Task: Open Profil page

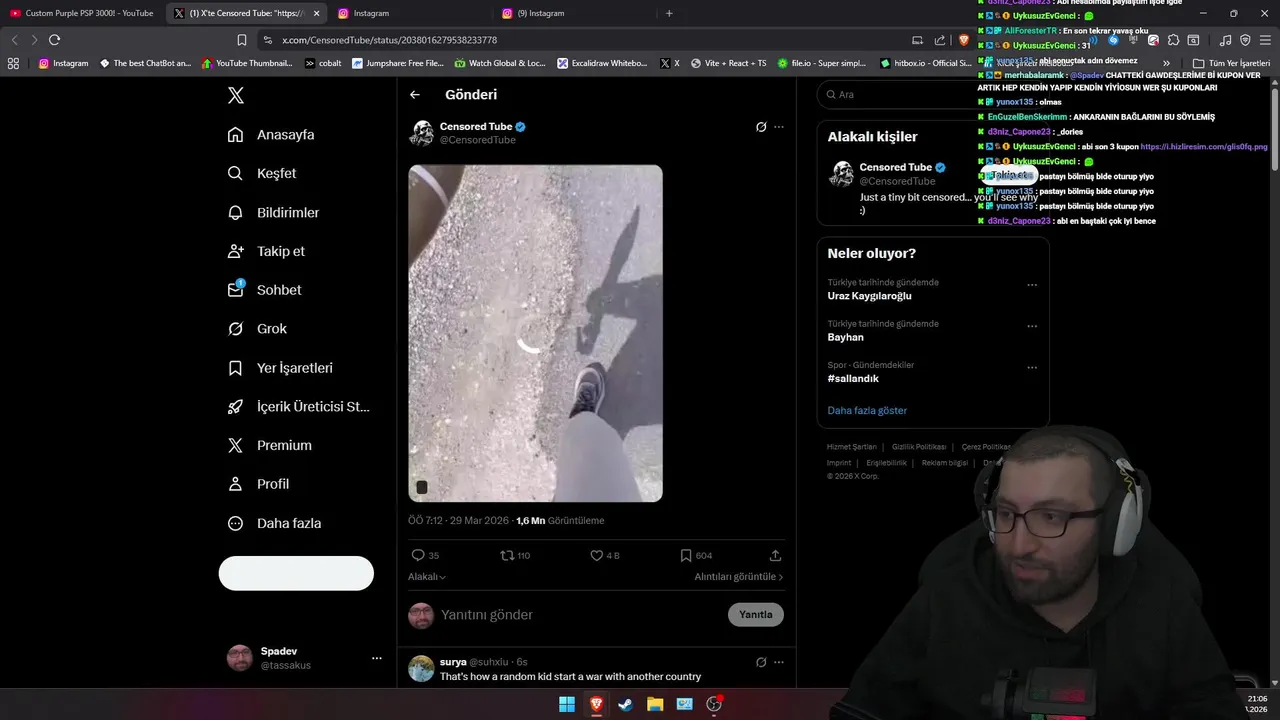Action: pyautogui.click(x=258, y=484)
